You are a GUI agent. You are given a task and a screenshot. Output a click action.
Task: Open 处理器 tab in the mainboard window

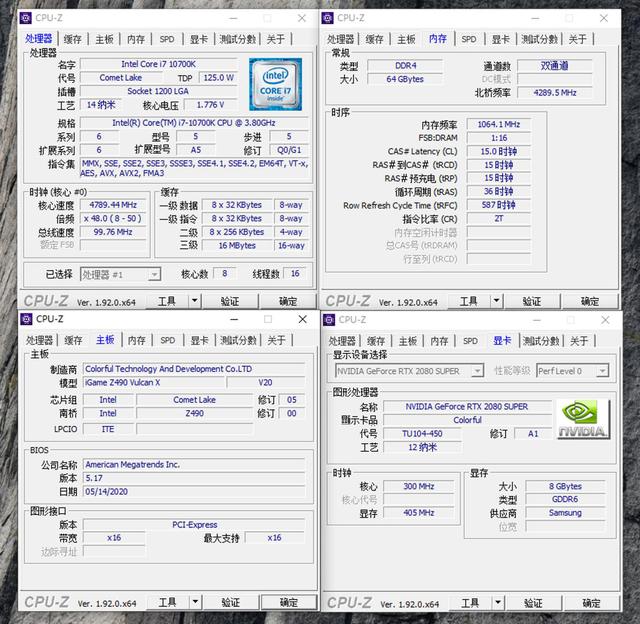[x=39, y=340]
